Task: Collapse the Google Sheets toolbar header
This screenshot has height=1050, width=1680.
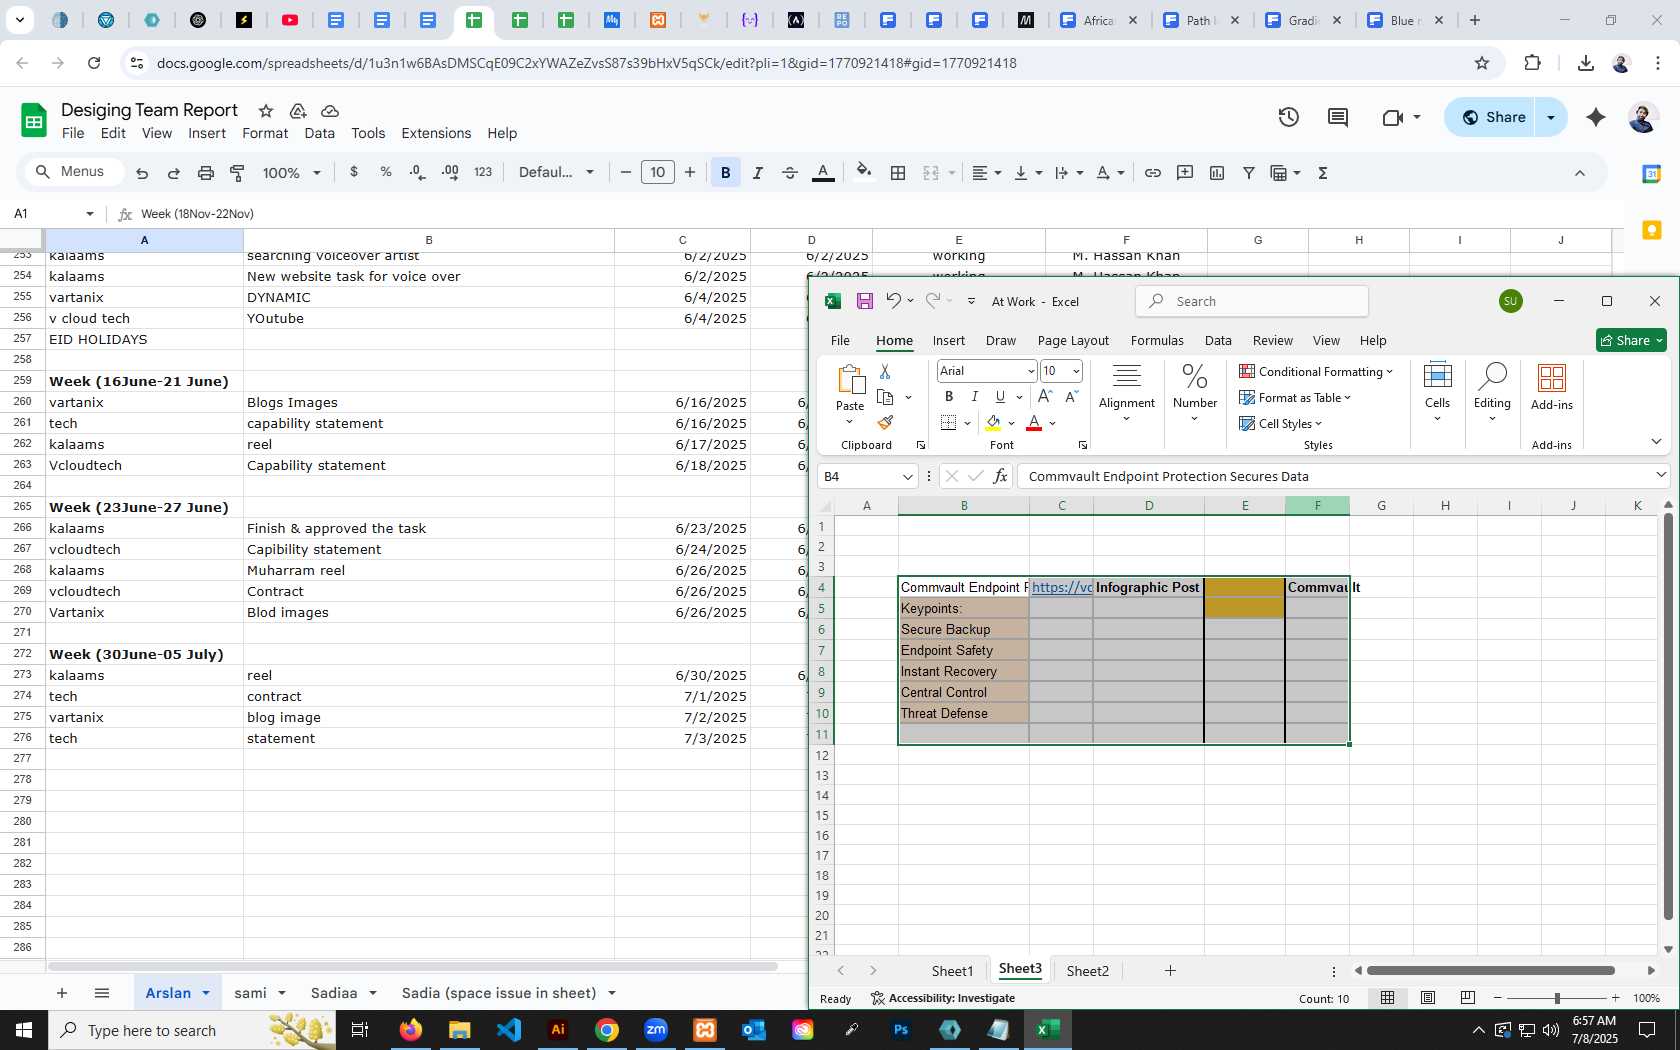Action: tap(1580, 173)
